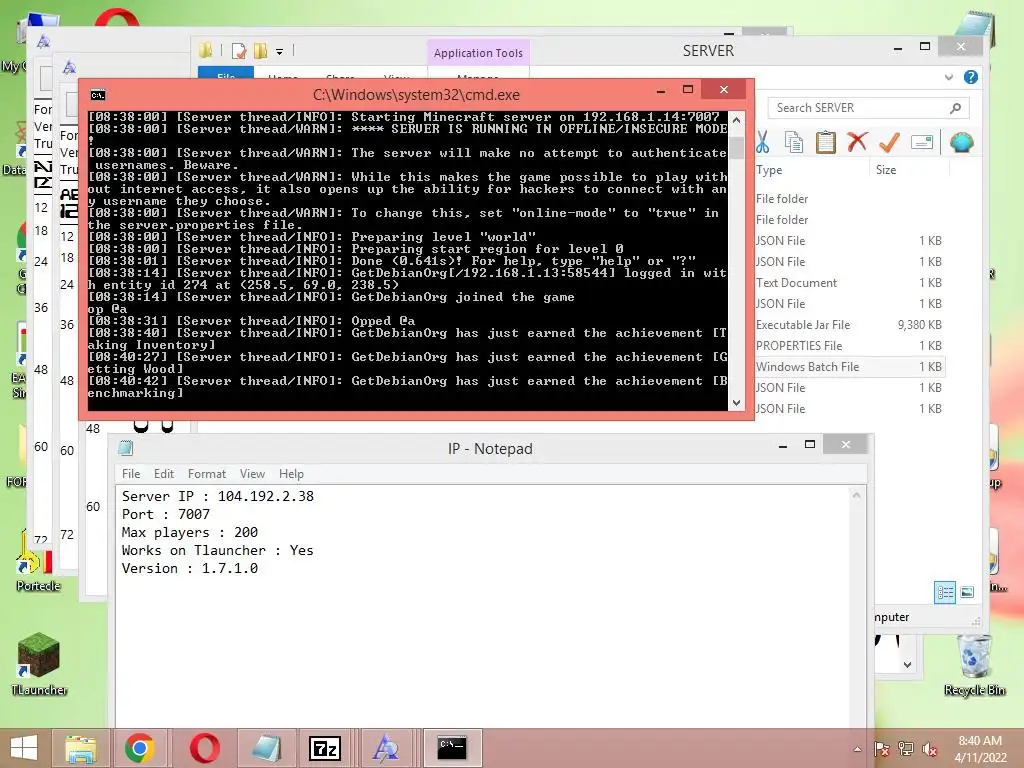The width and height of the screenshot is (1024, 768).
Task: Select Text Document row
Action: [849, 283]
